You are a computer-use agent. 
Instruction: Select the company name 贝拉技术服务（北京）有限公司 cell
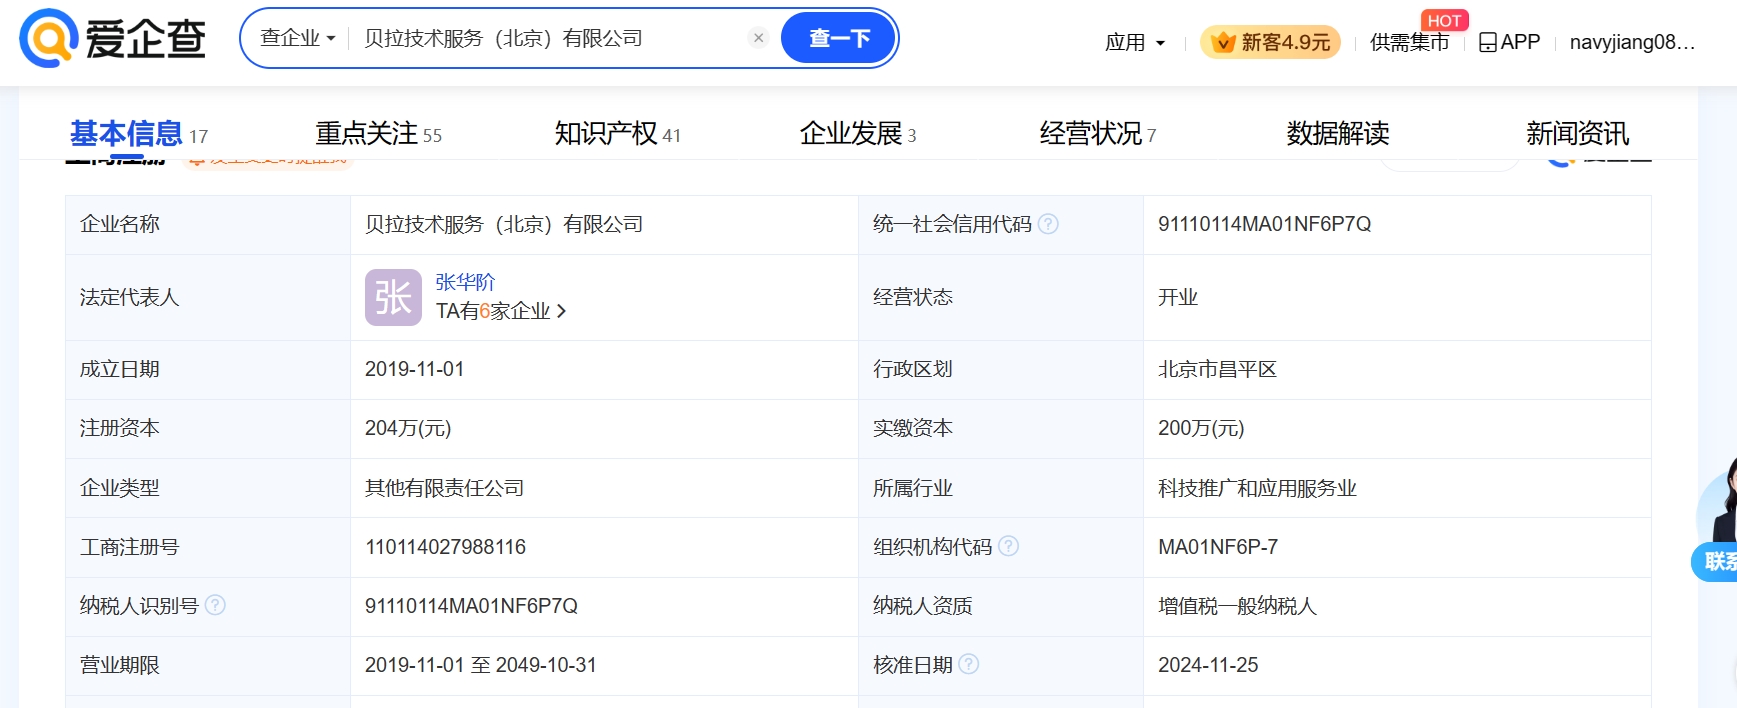(504, 224)
